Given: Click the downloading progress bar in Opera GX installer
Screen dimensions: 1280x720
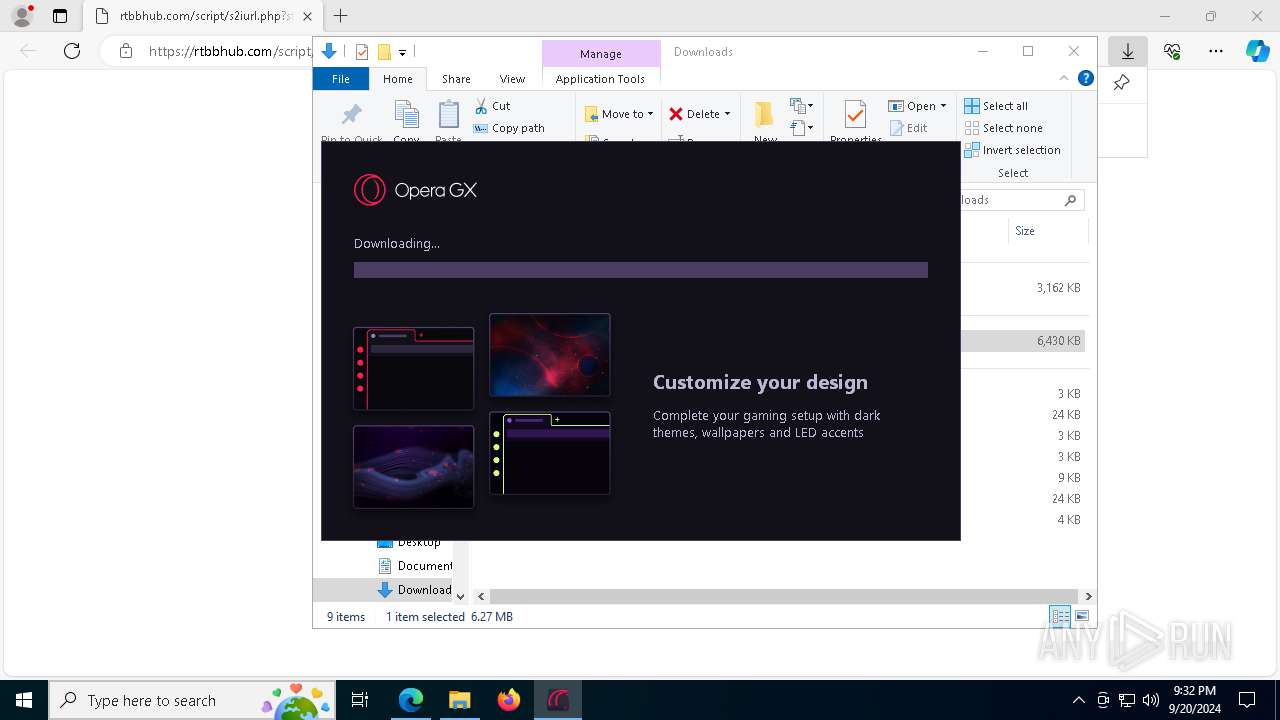Looking at the screenshot, I should click(641, 270).
